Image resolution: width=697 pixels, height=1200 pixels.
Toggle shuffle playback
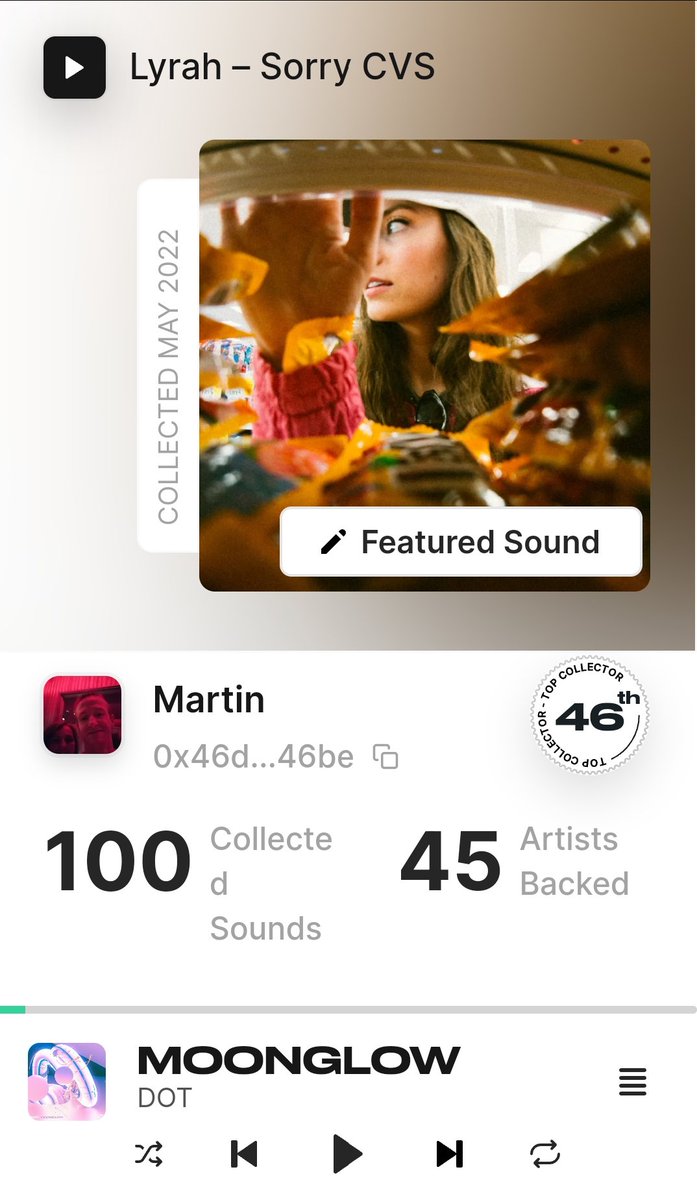pos(149,1154)
